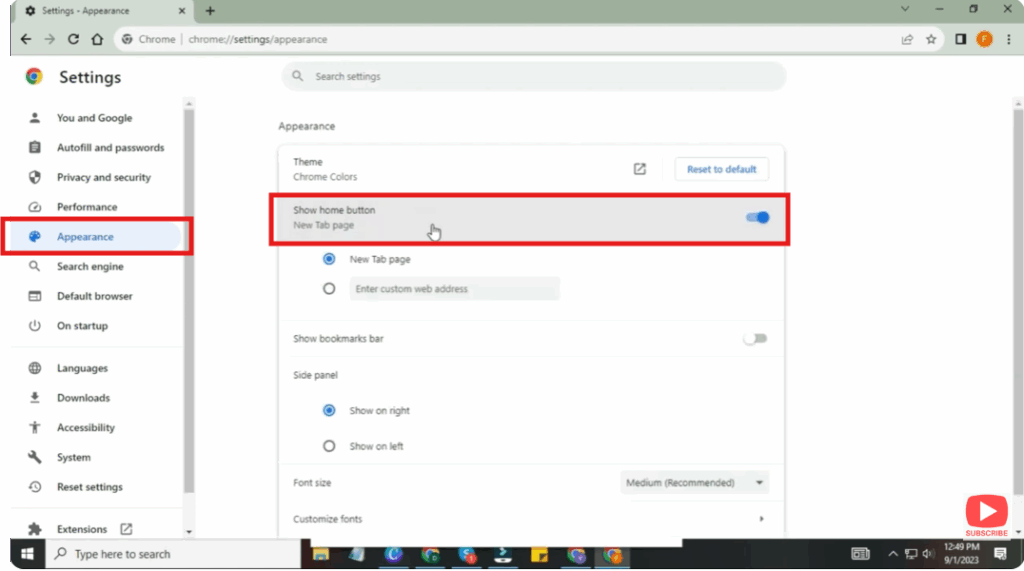This screenshot has height=571, width=1024.
Task: Choose the custom web address radio button
Action: pyautogui.click(x=329, y=289)
